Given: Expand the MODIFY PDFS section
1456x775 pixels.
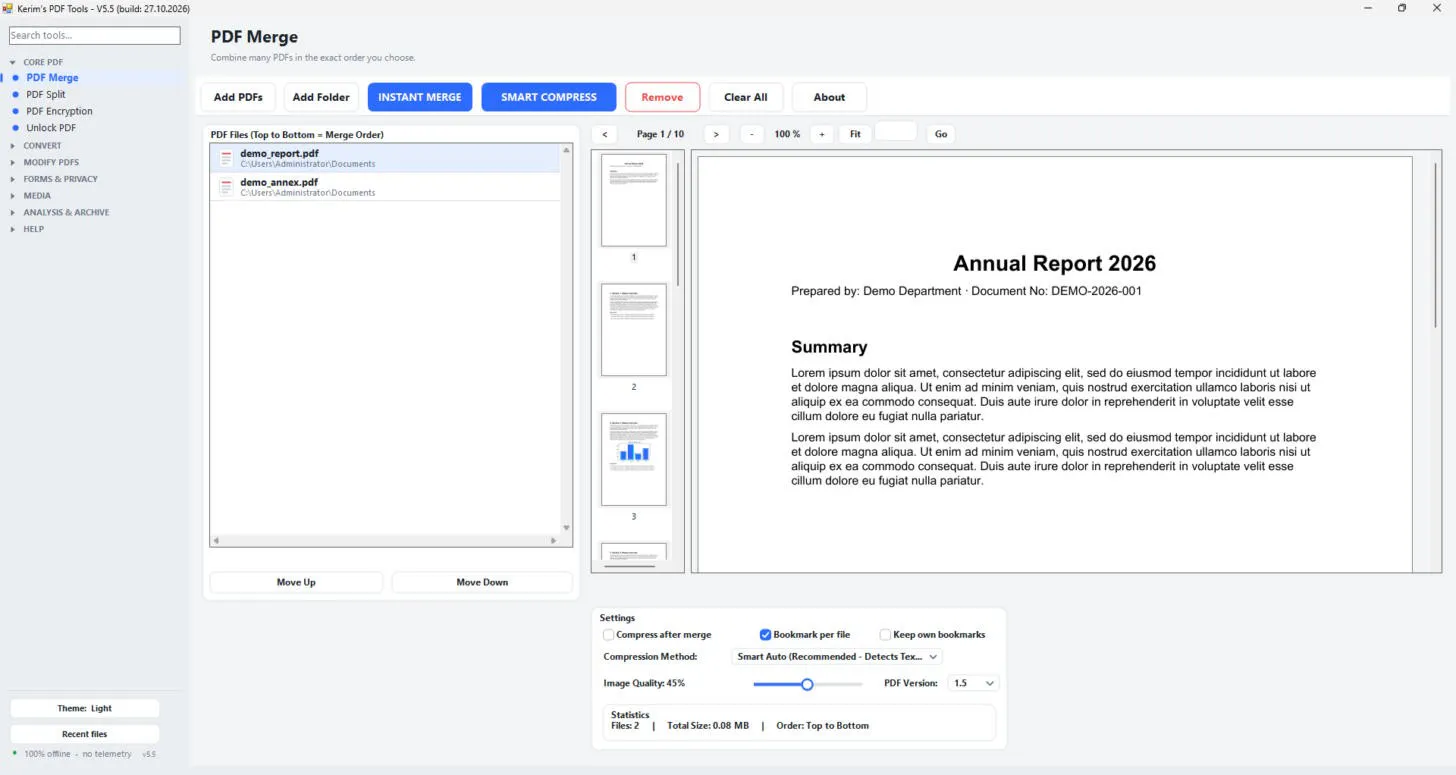Looking at the screenshot, I should 13,162.
